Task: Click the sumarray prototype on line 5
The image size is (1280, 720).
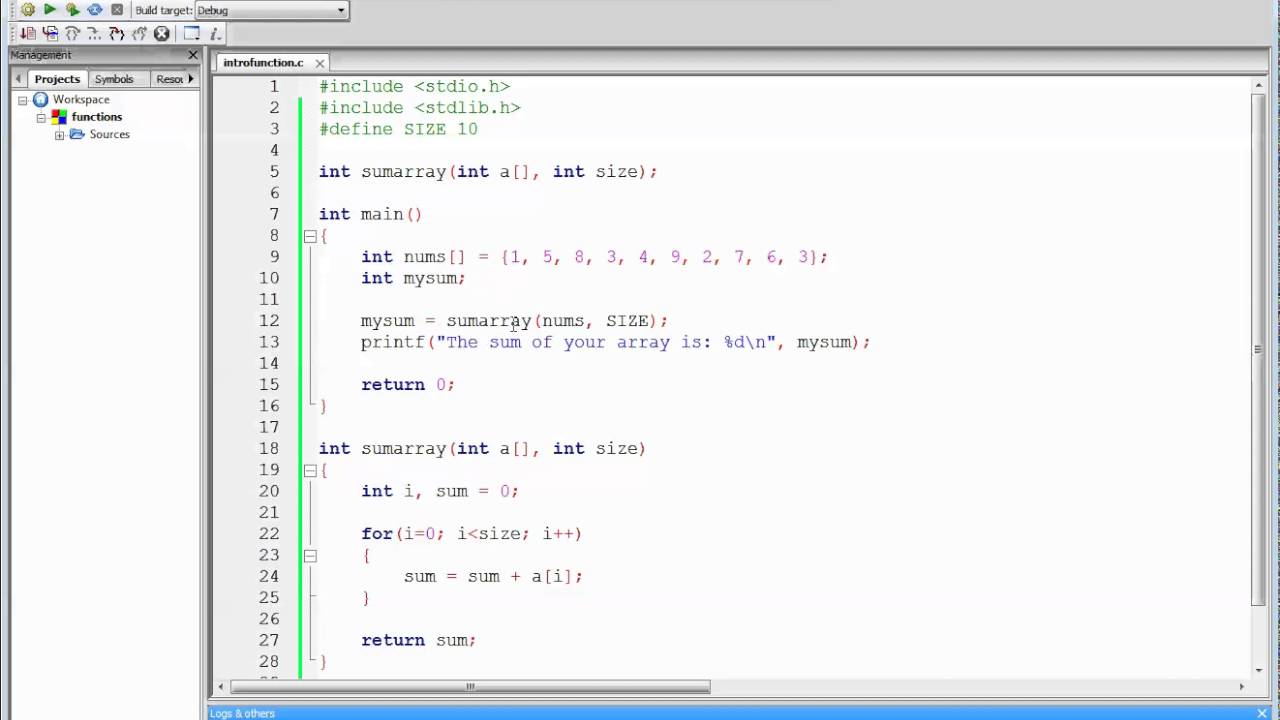Action: coord(488,172)
